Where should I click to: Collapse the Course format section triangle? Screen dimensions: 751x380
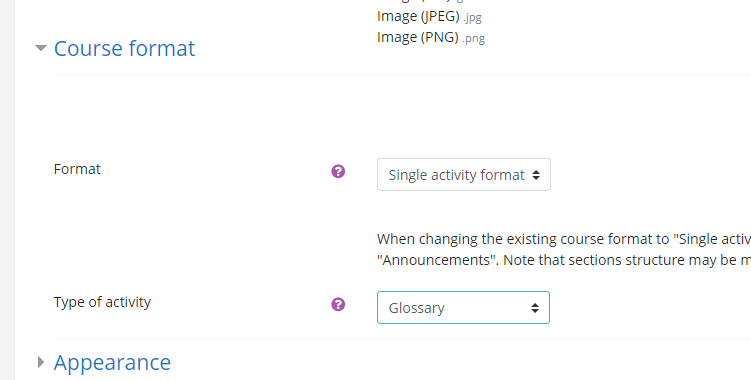click(41, 48)
